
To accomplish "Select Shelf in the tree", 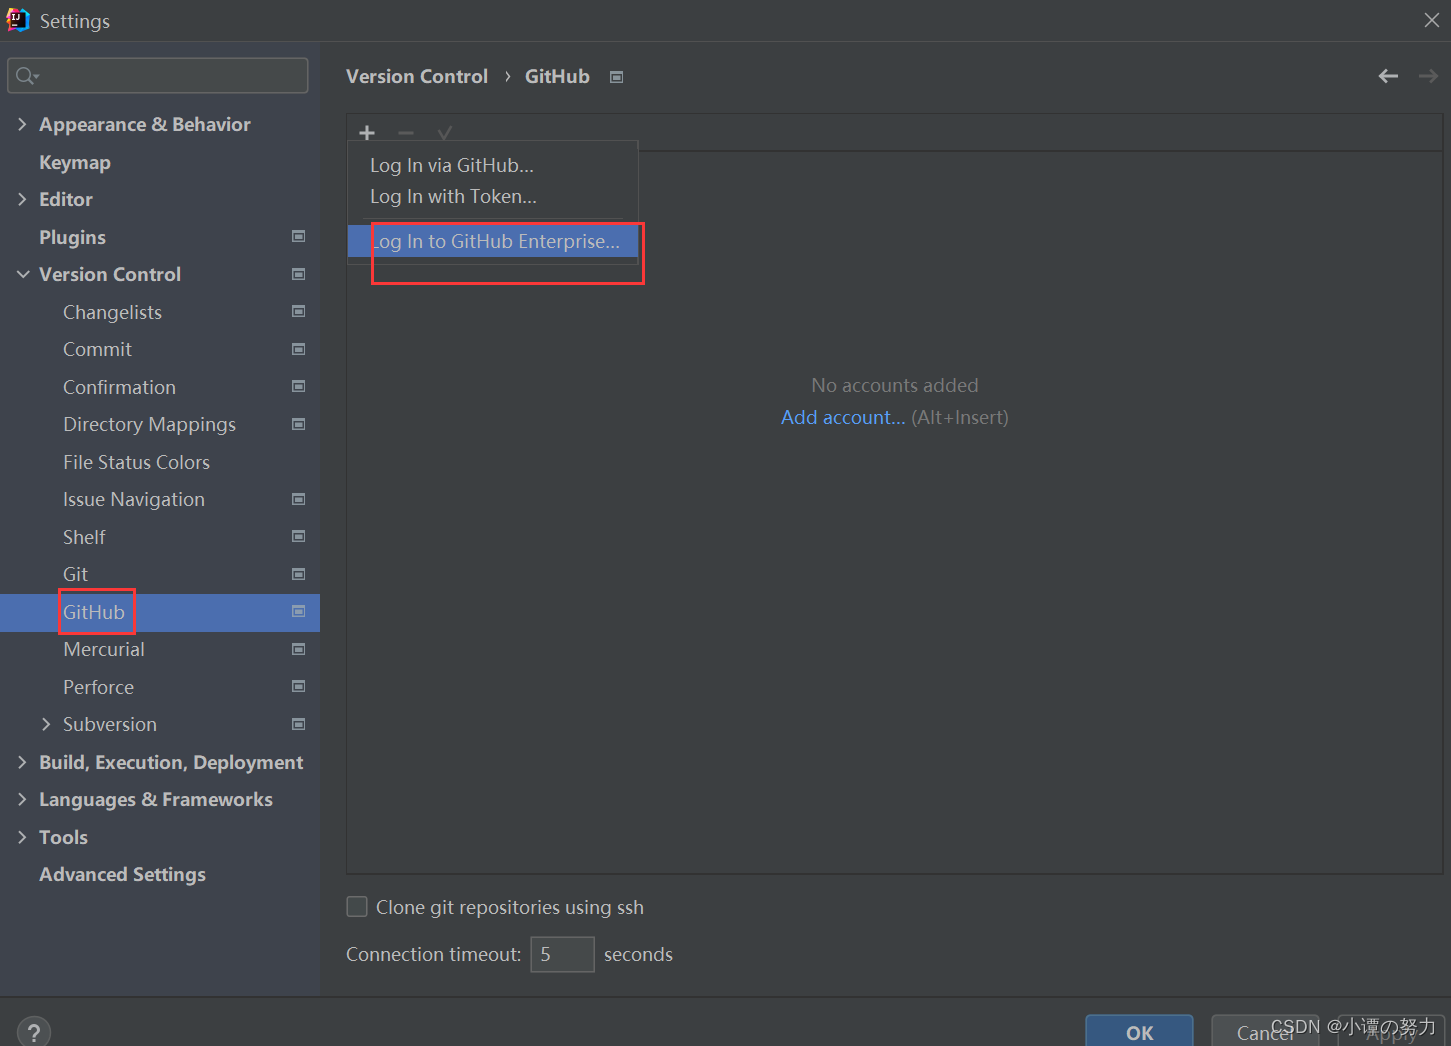I will 84,537.
